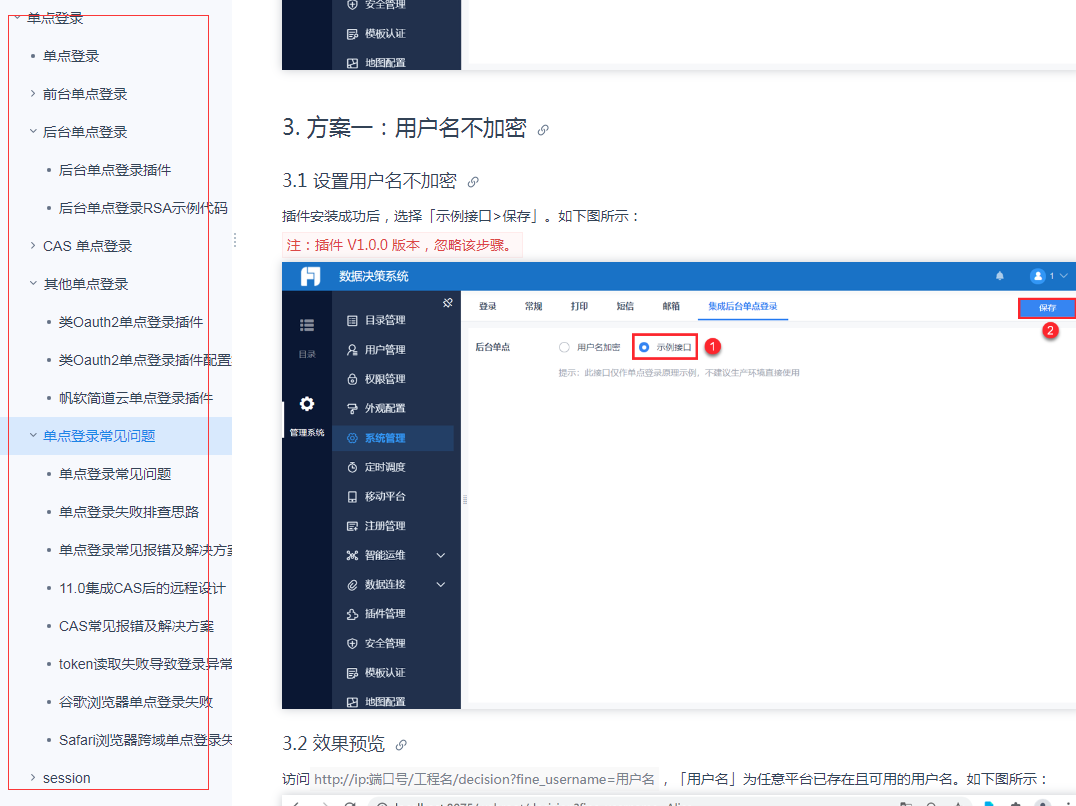1076x806 pixels.
Task: Click the blue 保存 button
Action: 1047,308
